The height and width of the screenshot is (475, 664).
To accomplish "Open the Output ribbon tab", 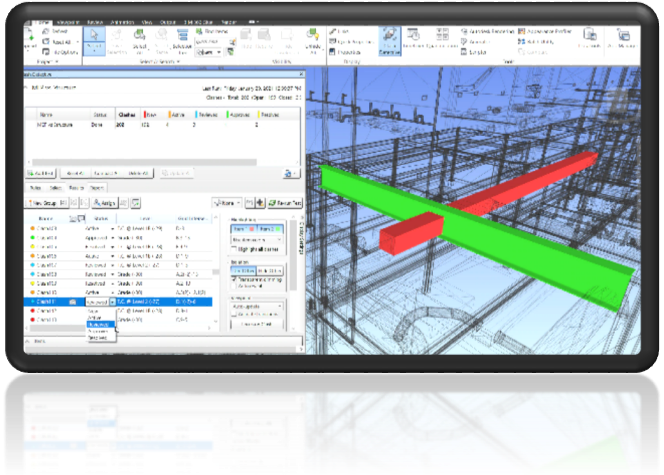I will point(168,22).
